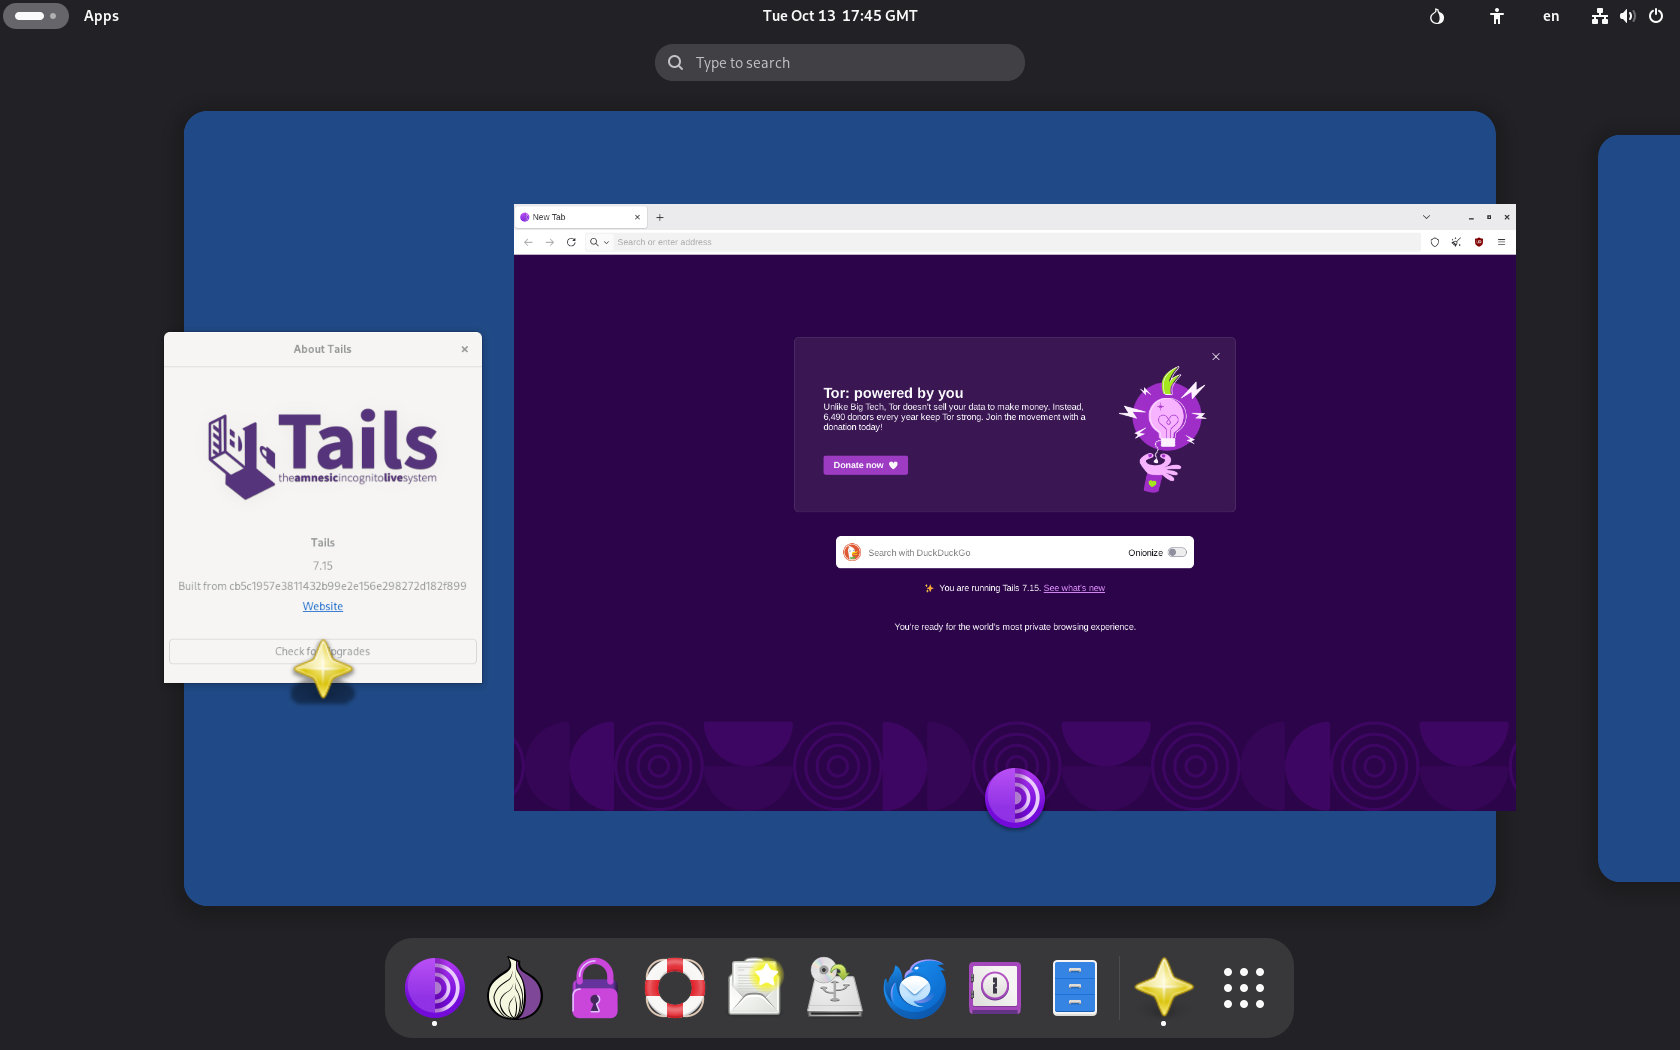This screenshot has height=1050, width=1680.
Task: Click the Donate now button
Action: pos(865,465)
